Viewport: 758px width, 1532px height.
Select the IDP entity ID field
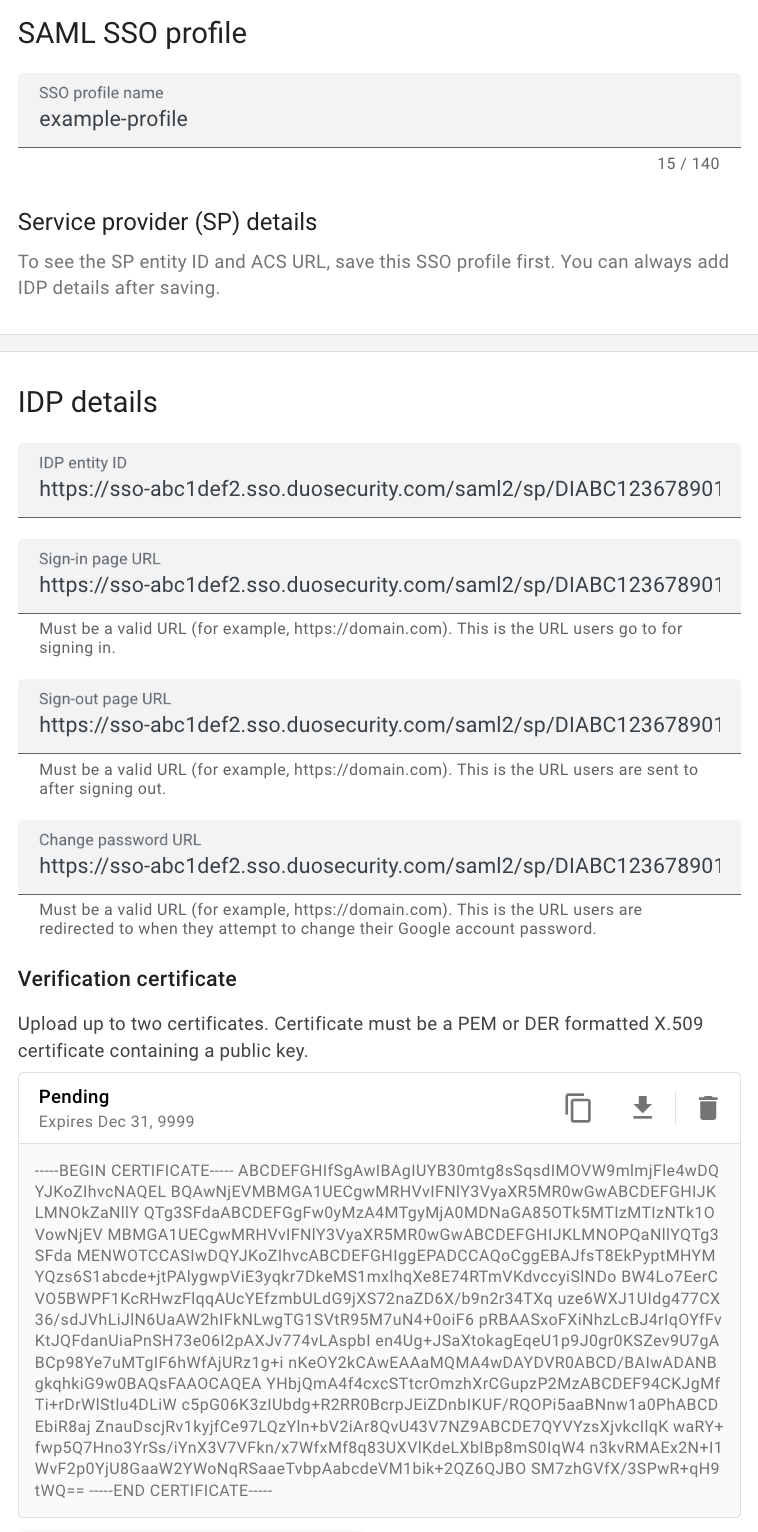click(379, 480)
